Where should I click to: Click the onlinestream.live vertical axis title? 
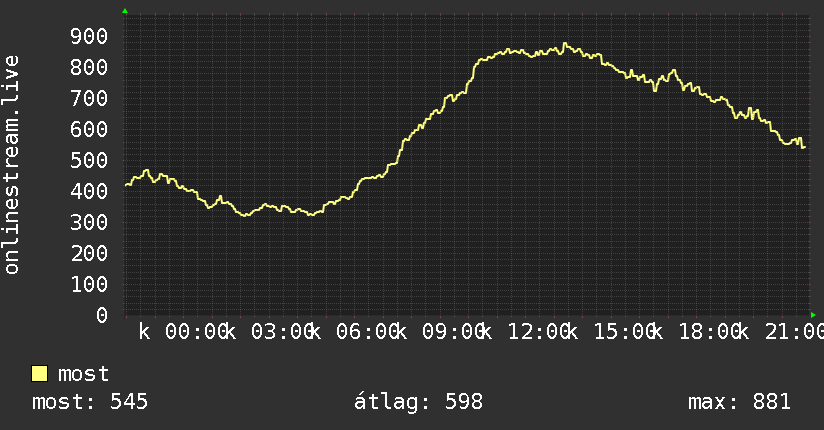[x=12, y=165]
